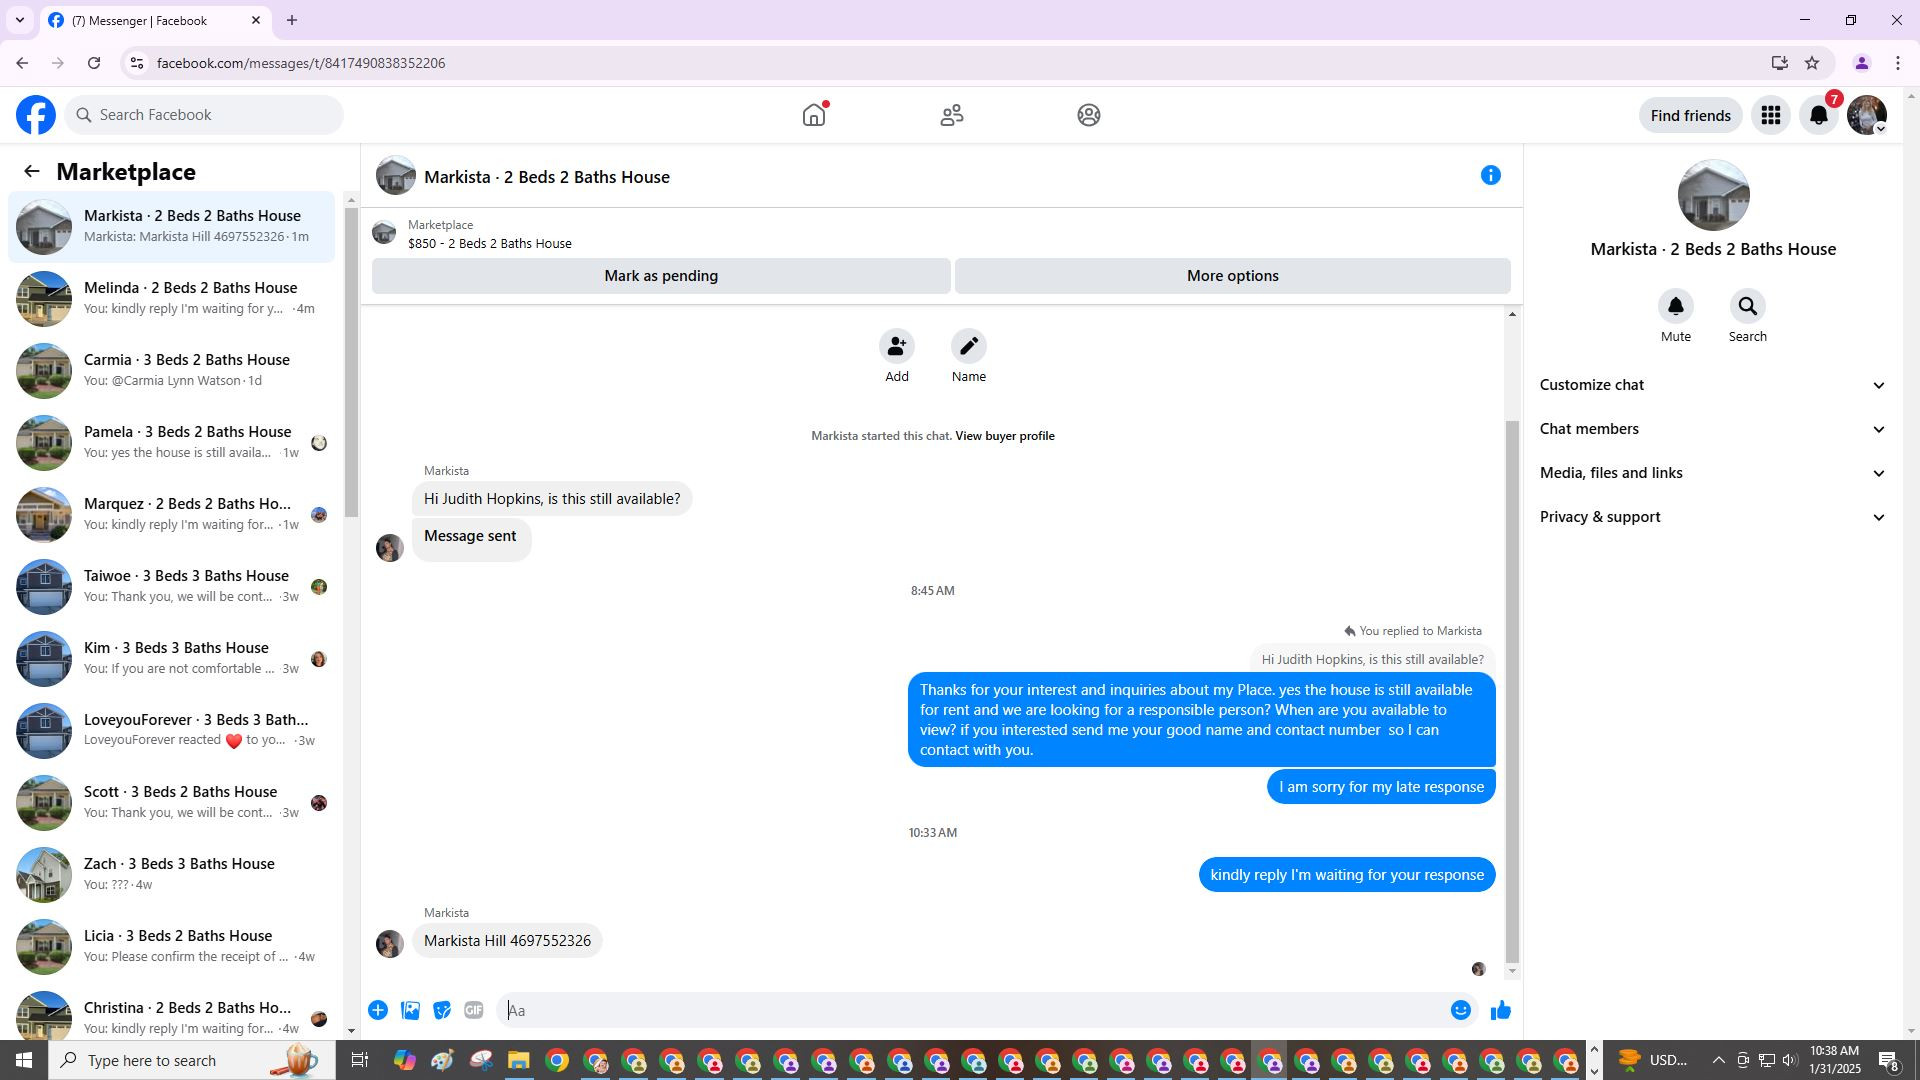Click the chat header title Markista
Viewport: 1920px width, 1080px height.
(x=547, y=177)
